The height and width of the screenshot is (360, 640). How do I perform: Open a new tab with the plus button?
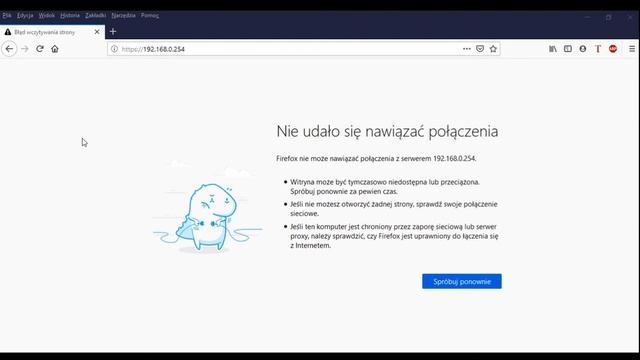[x=113, y=32]
